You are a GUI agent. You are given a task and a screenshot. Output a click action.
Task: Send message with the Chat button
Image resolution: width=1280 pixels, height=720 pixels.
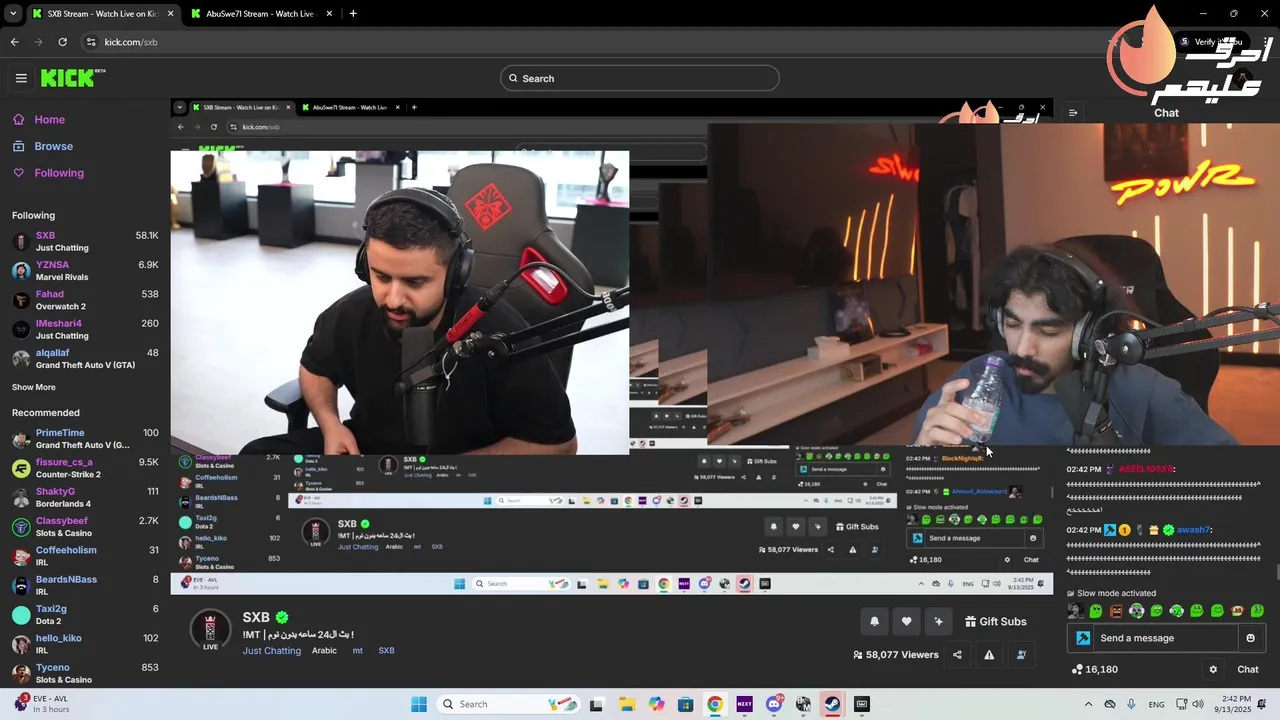click(x=1248, y=670)
